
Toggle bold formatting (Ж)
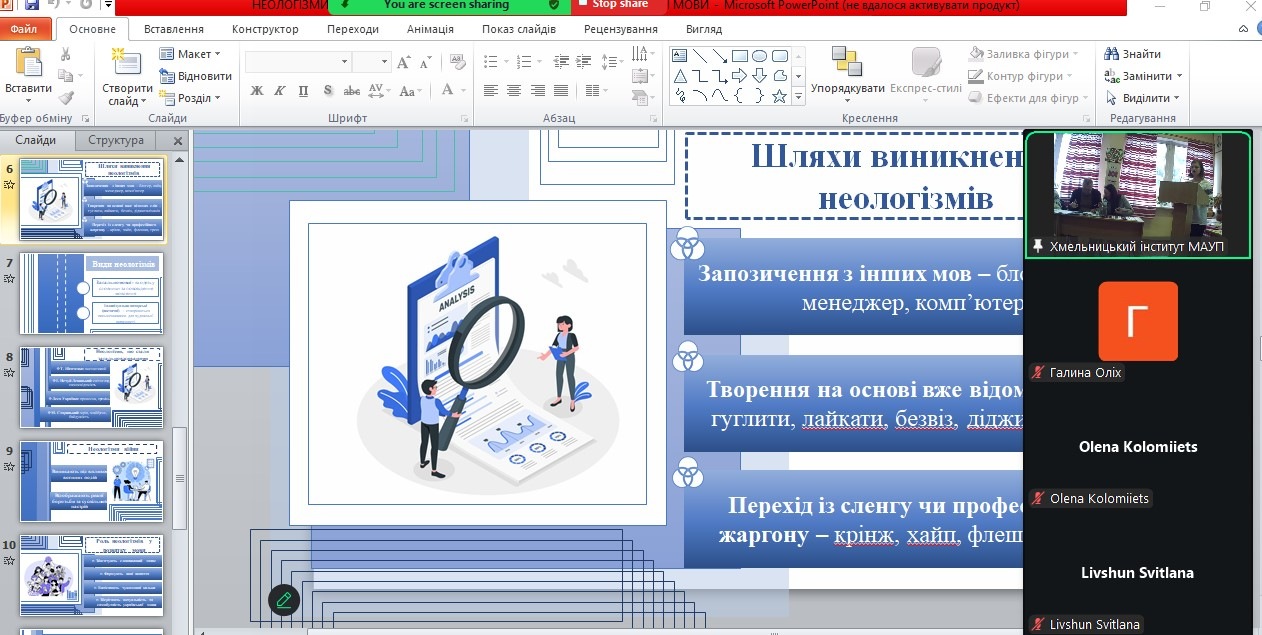click(x=257, y=91)
